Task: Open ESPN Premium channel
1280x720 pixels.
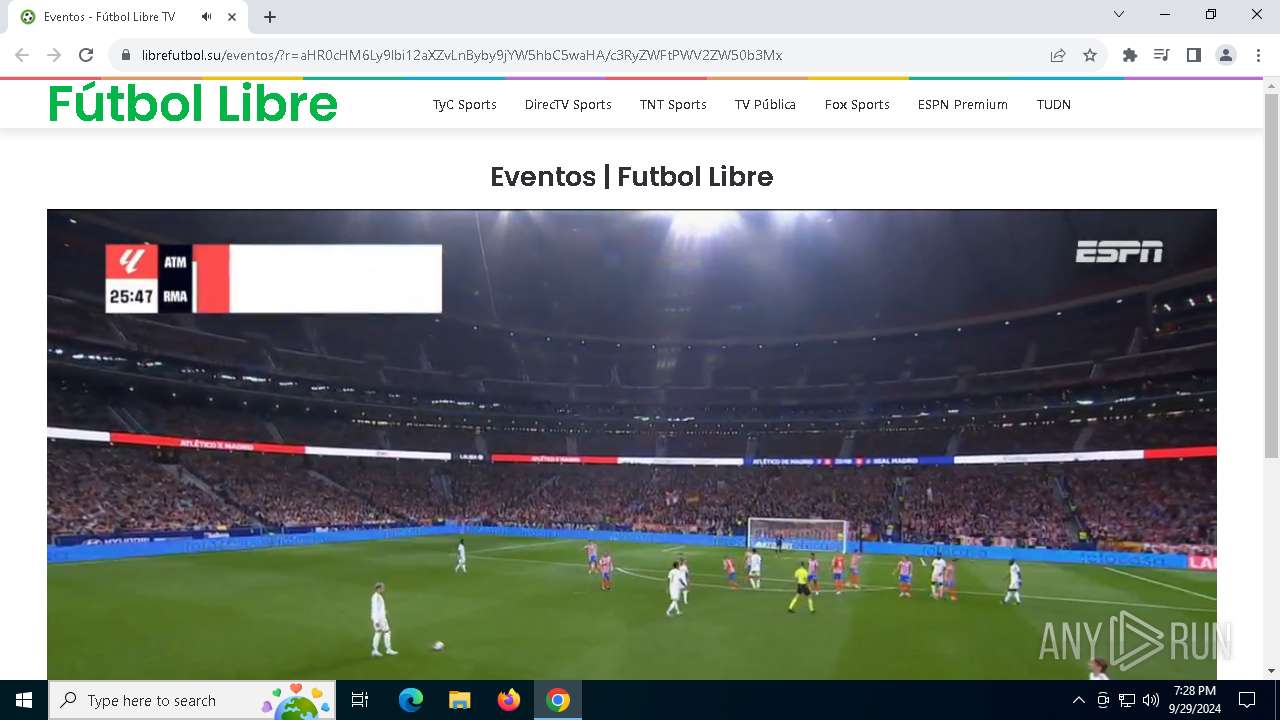Action: point(963,104)
